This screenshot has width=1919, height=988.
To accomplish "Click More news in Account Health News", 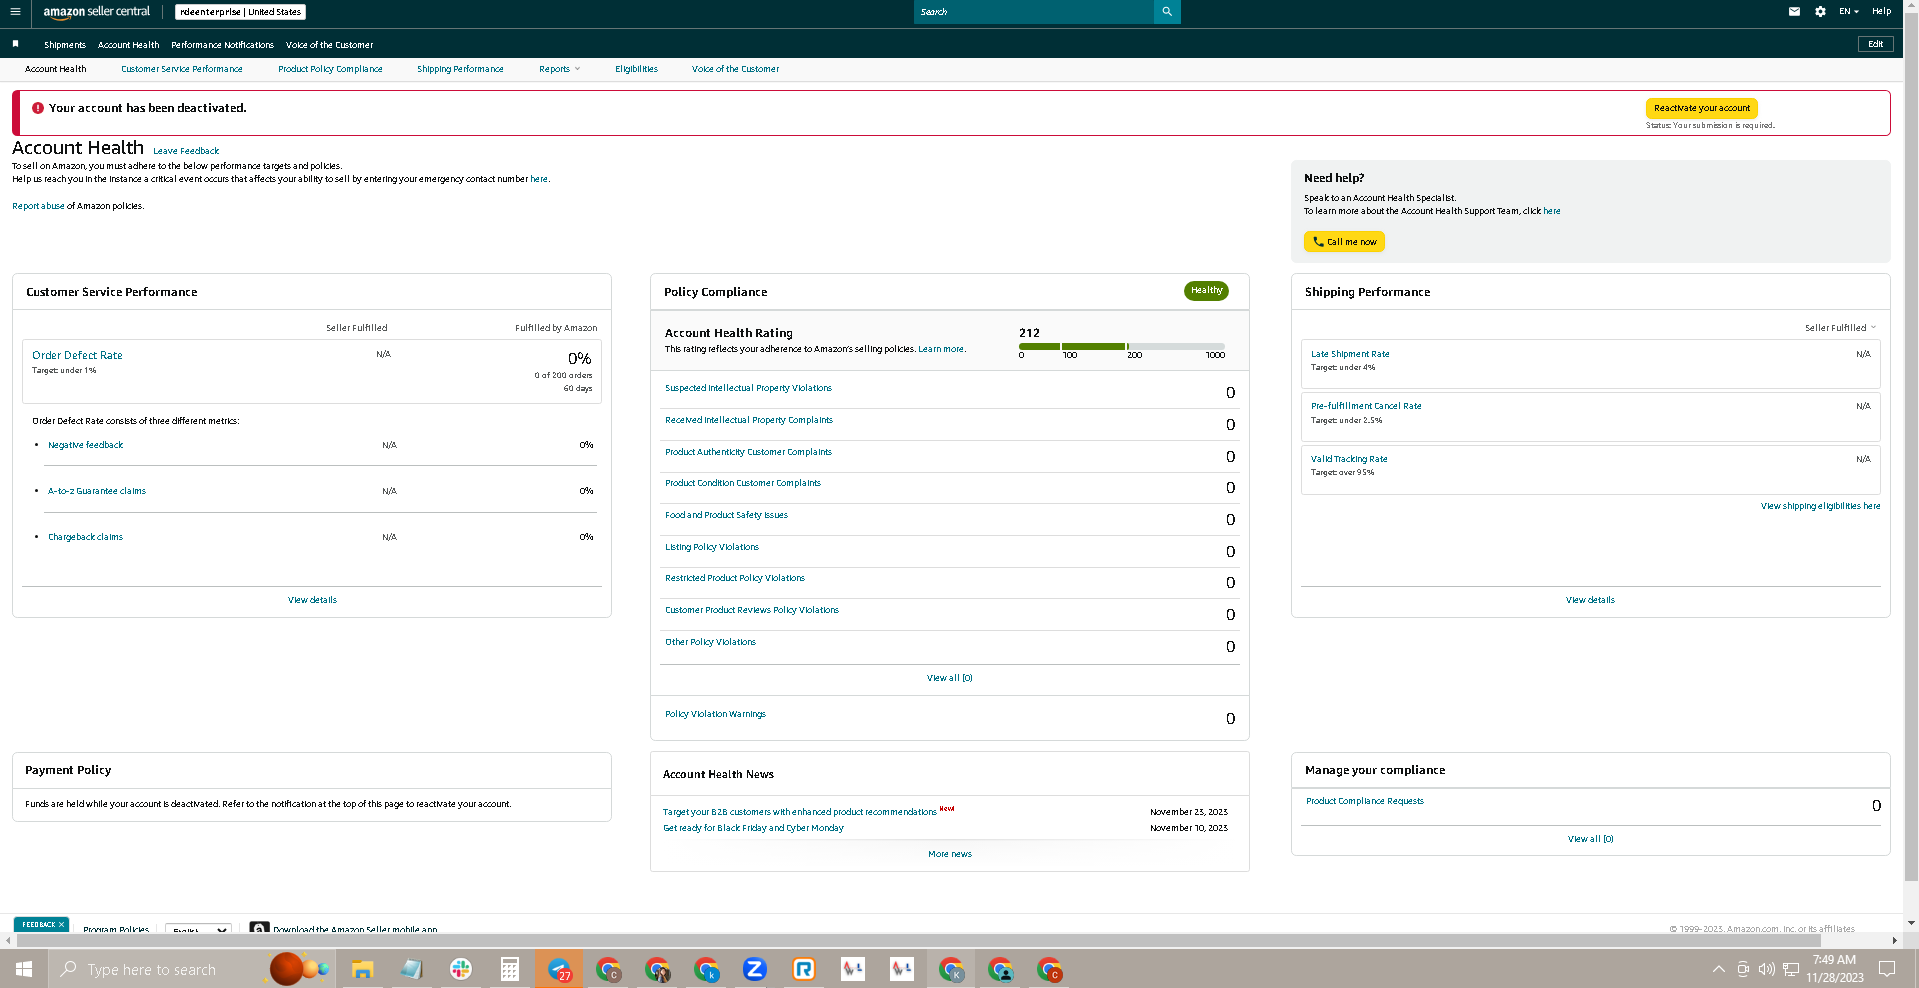I will pyautogui.click(x=950, y=854).
